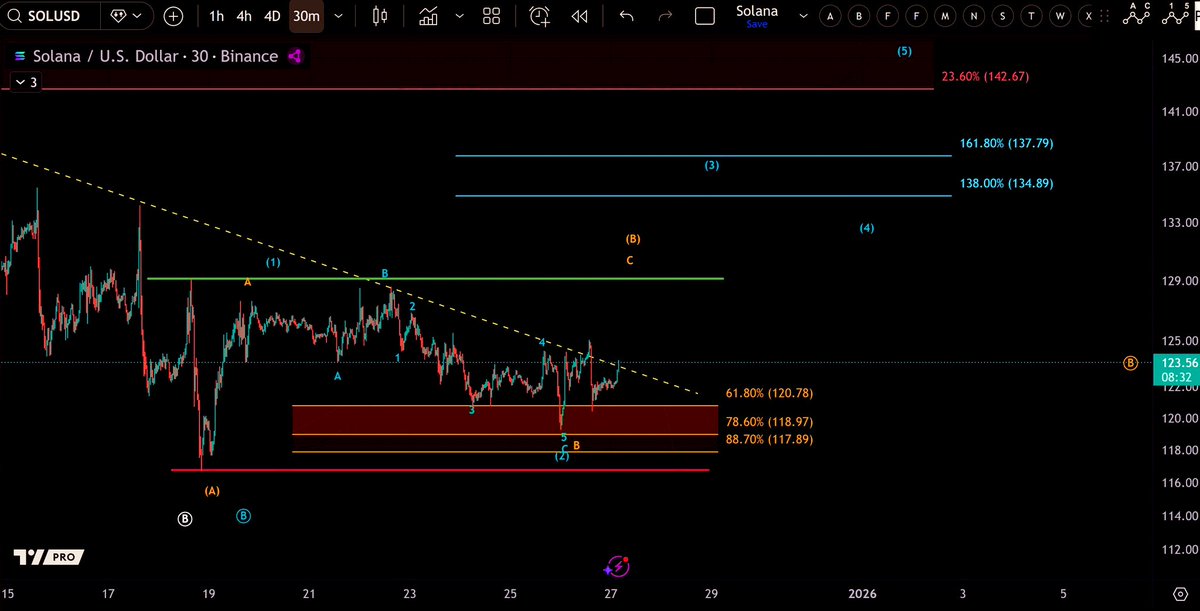Open the Indicators icon
The image size is (1200, 611).
pyautogui.click(x=429, y=16)
